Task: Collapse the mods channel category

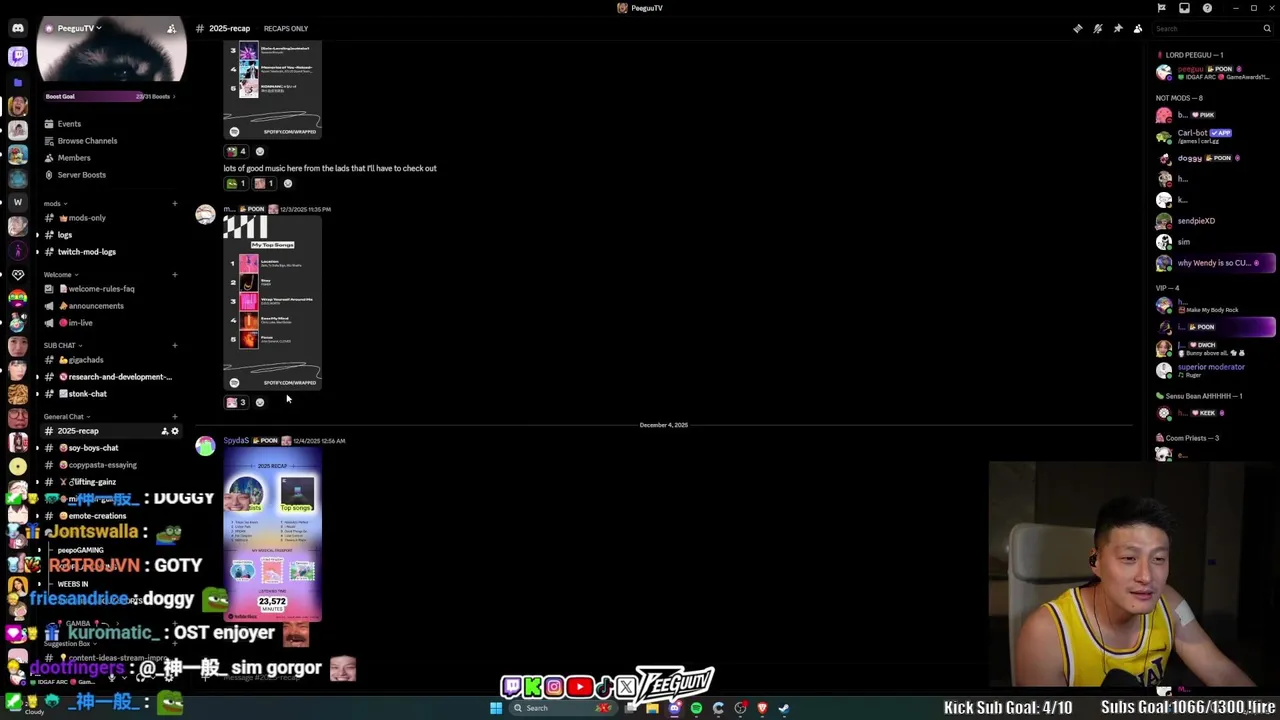Action: coord(55,203)
